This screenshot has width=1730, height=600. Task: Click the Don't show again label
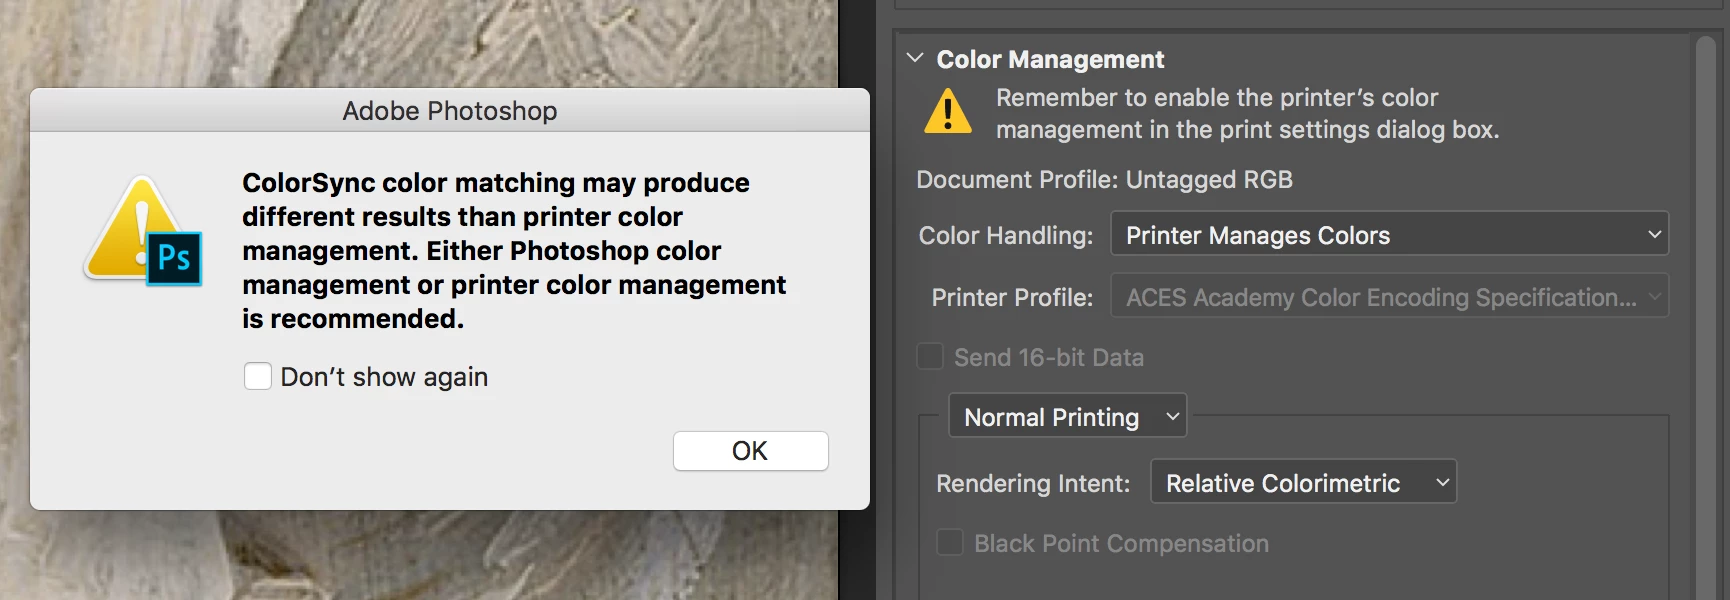(384, 377)
